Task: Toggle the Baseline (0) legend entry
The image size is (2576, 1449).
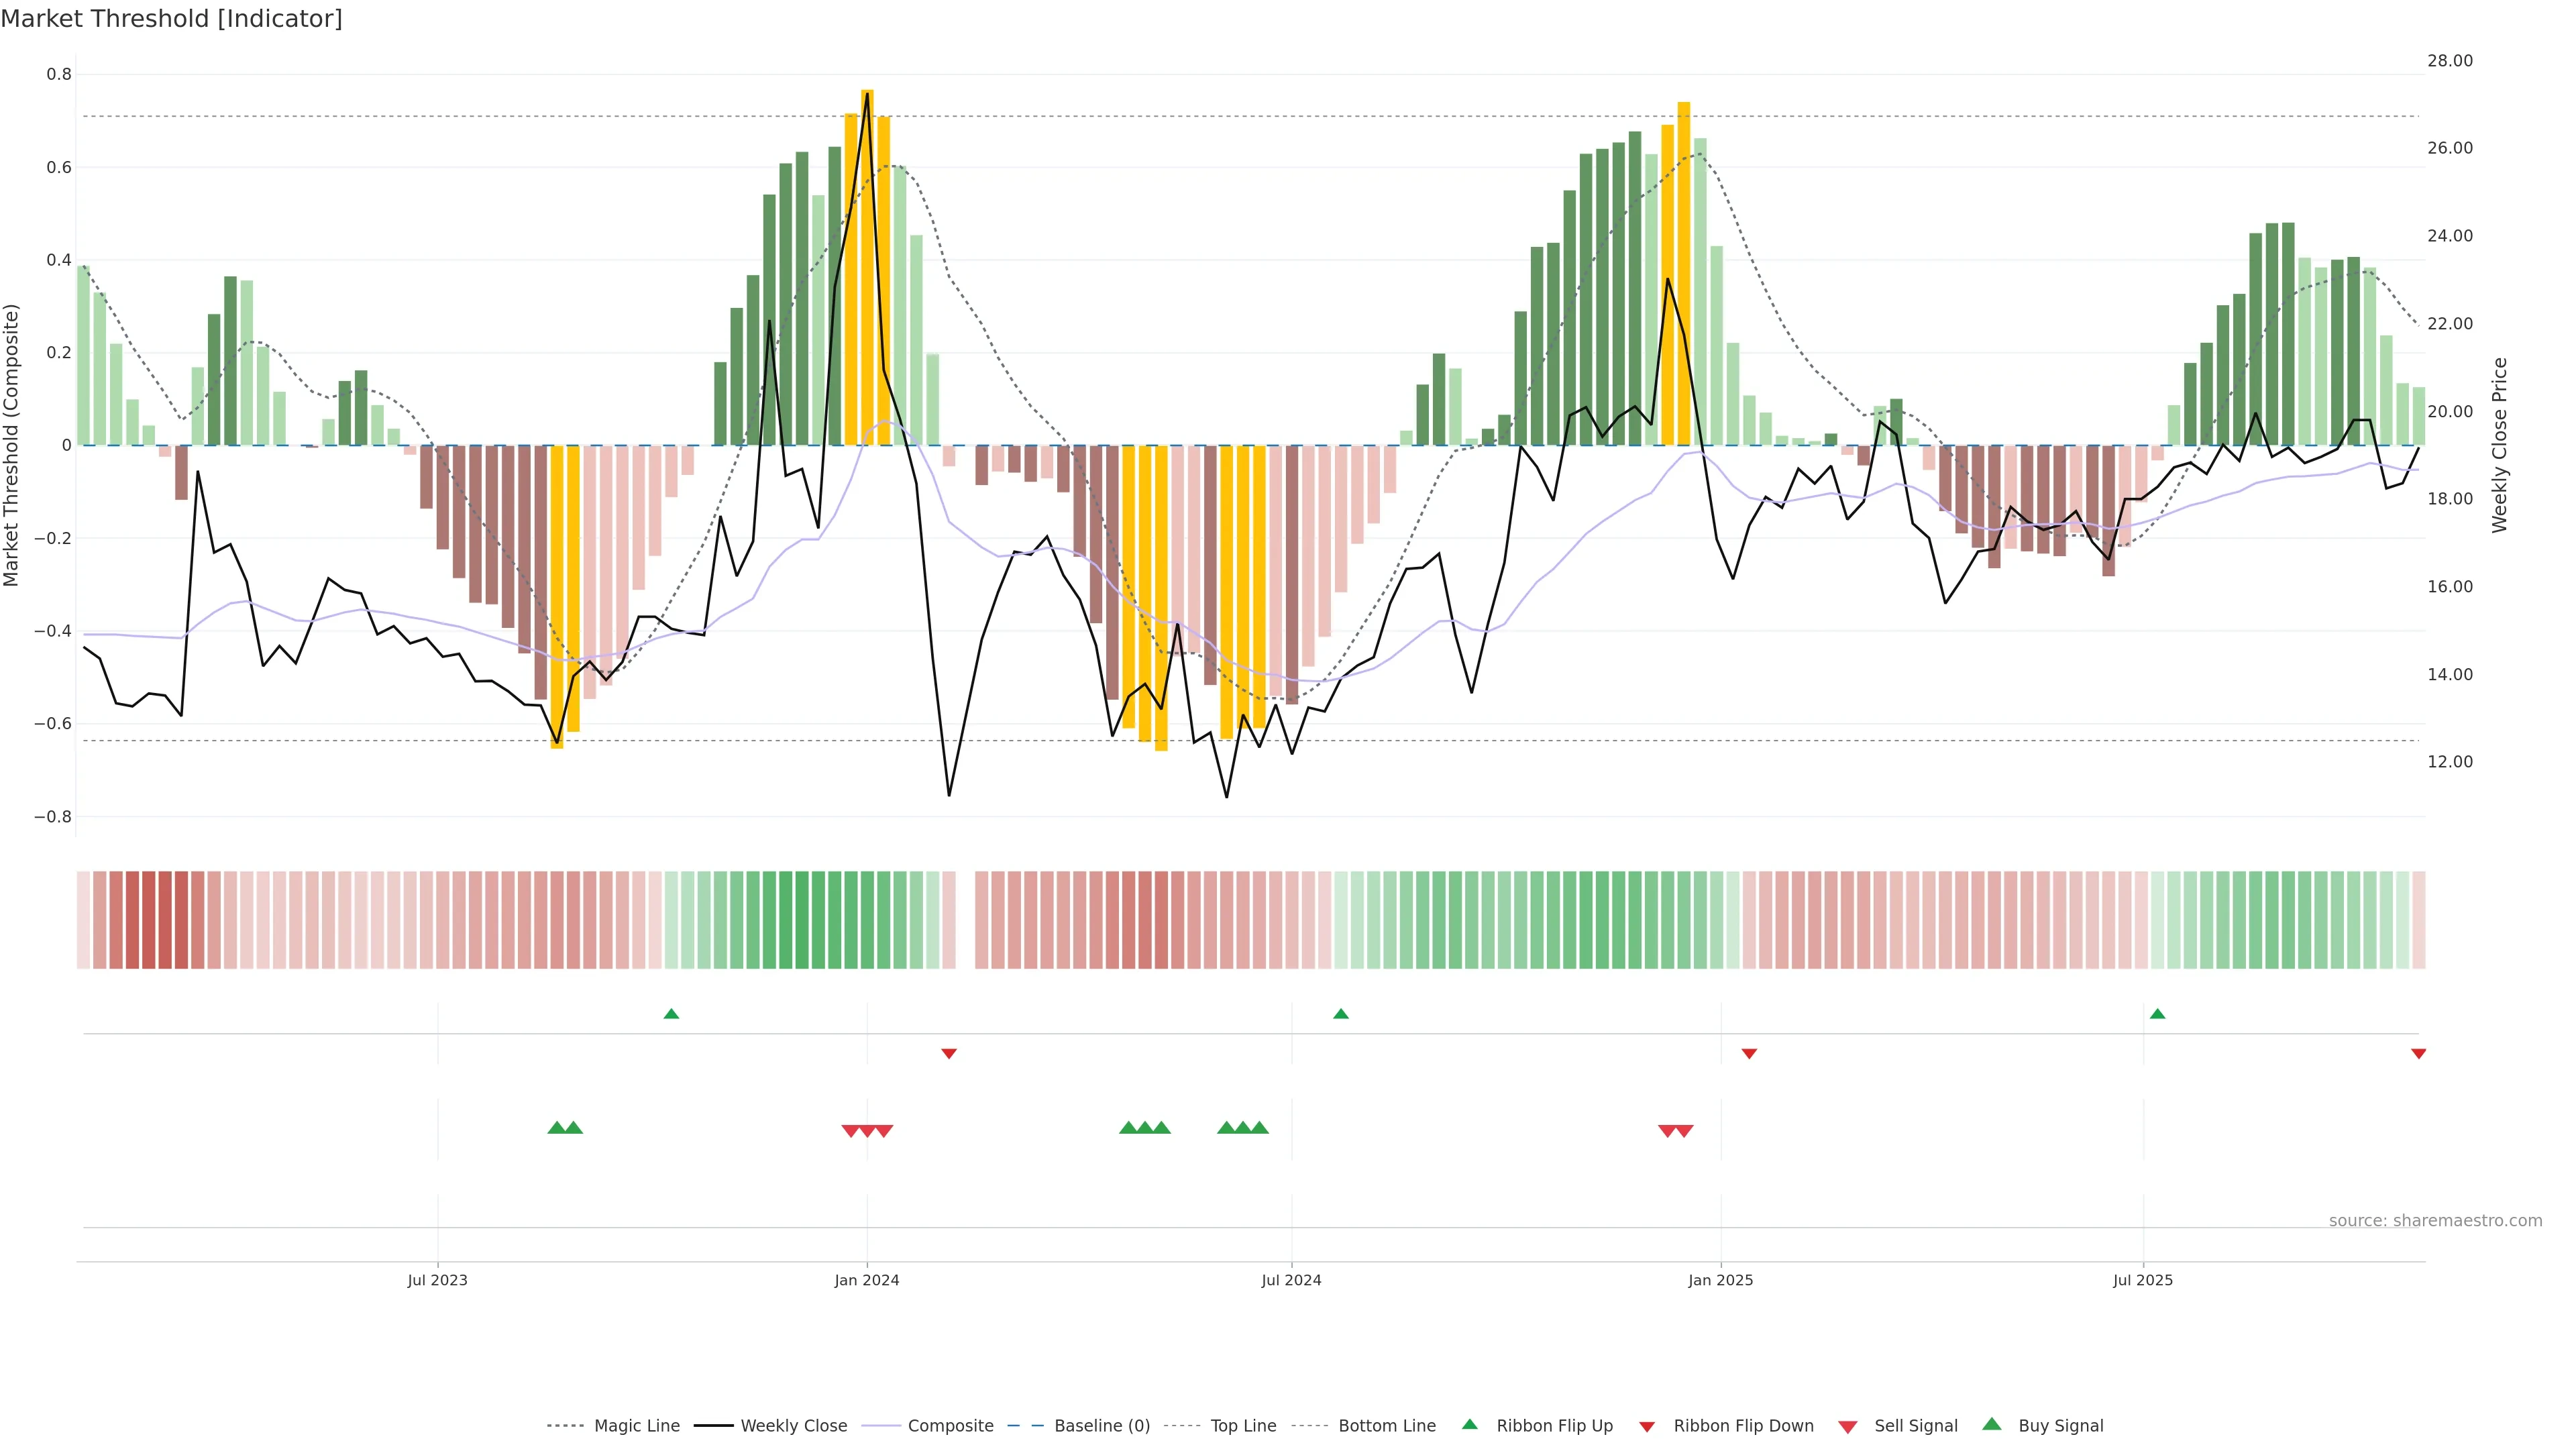Action: [x=1102, y=1426]
